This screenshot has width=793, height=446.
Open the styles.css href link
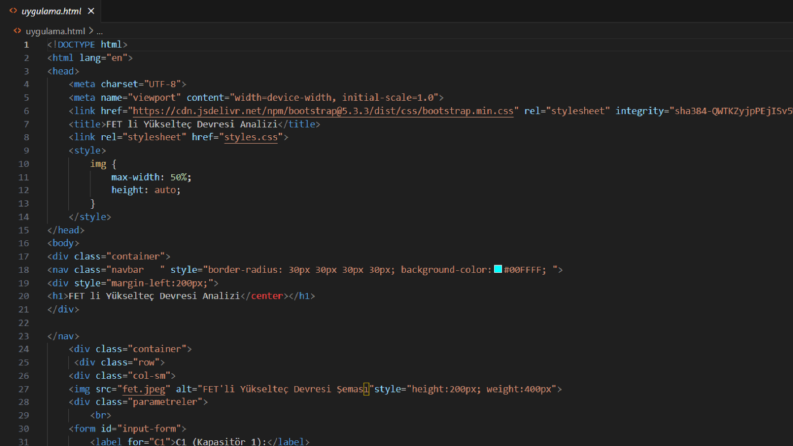pyautogui.click(x=251, y=137)
